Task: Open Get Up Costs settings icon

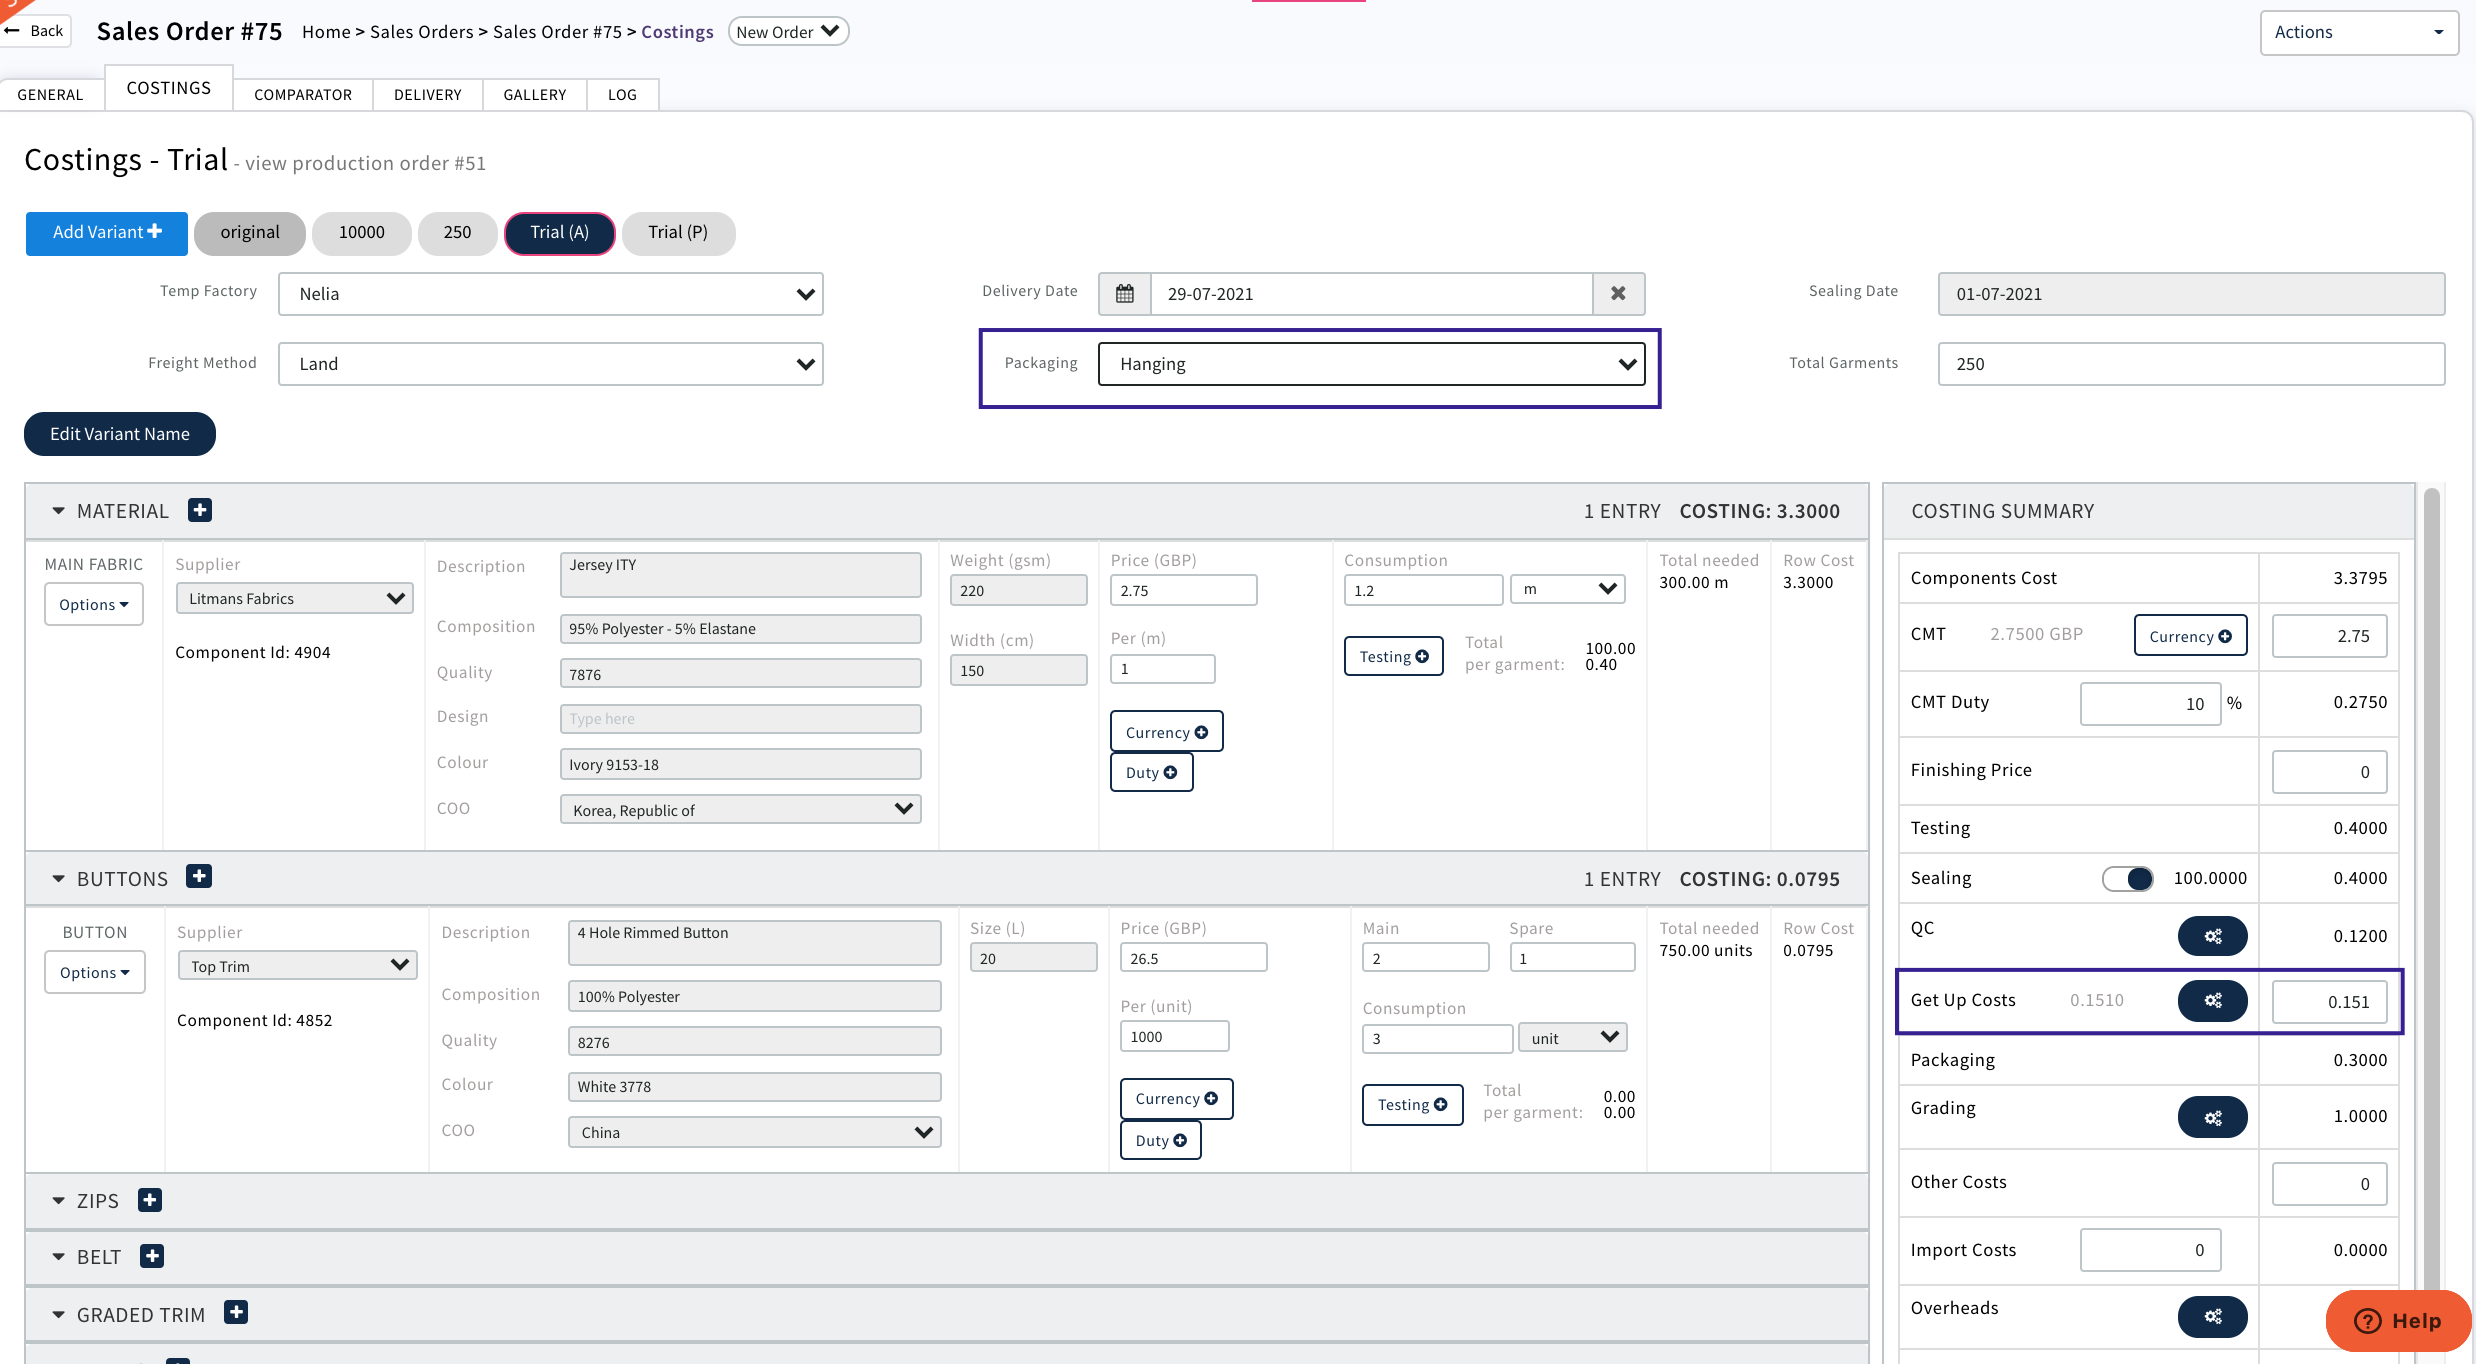Action: pos(2212,1000)
